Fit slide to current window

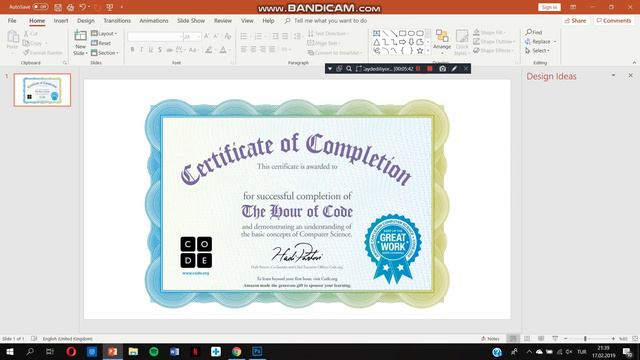635,339
